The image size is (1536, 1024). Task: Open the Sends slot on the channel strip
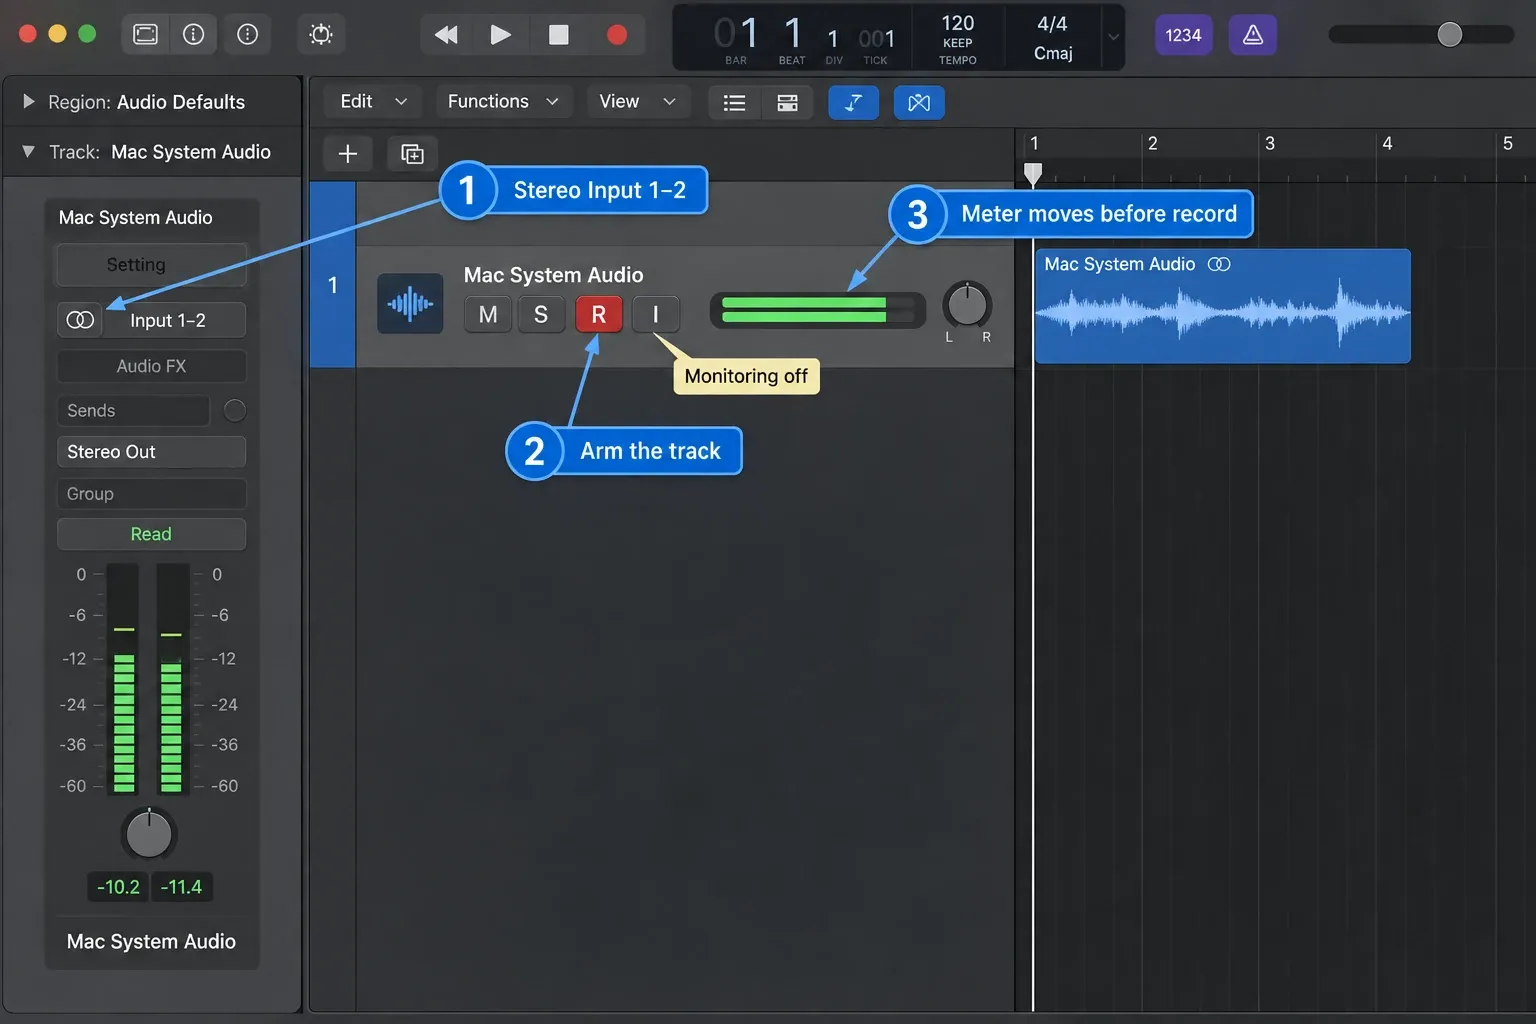pos(133,410)
